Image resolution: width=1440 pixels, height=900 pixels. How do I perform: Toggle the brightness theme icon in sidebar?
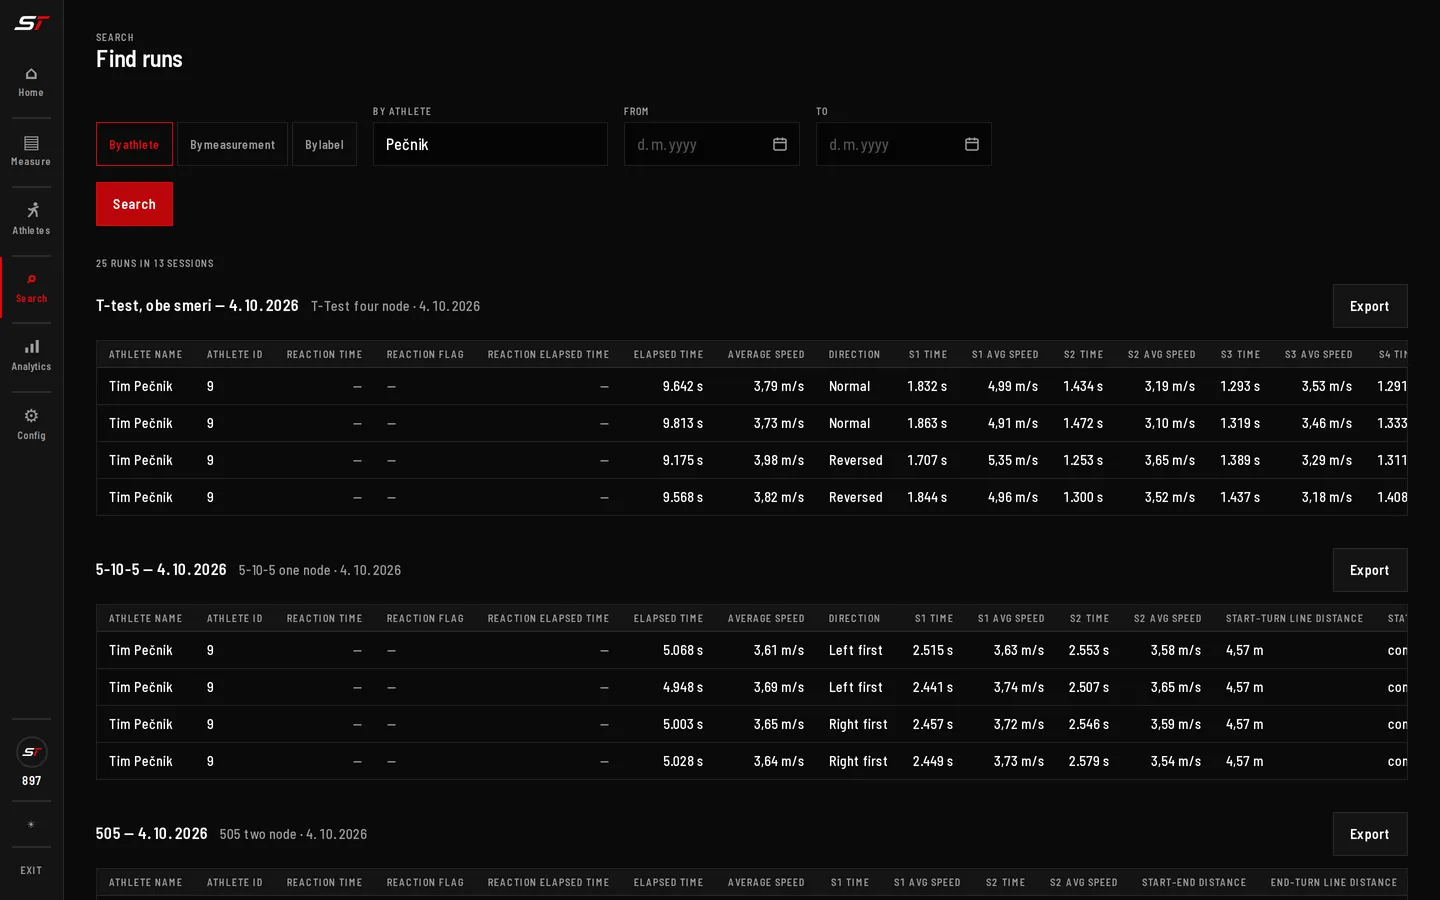(x=31, y=825)
